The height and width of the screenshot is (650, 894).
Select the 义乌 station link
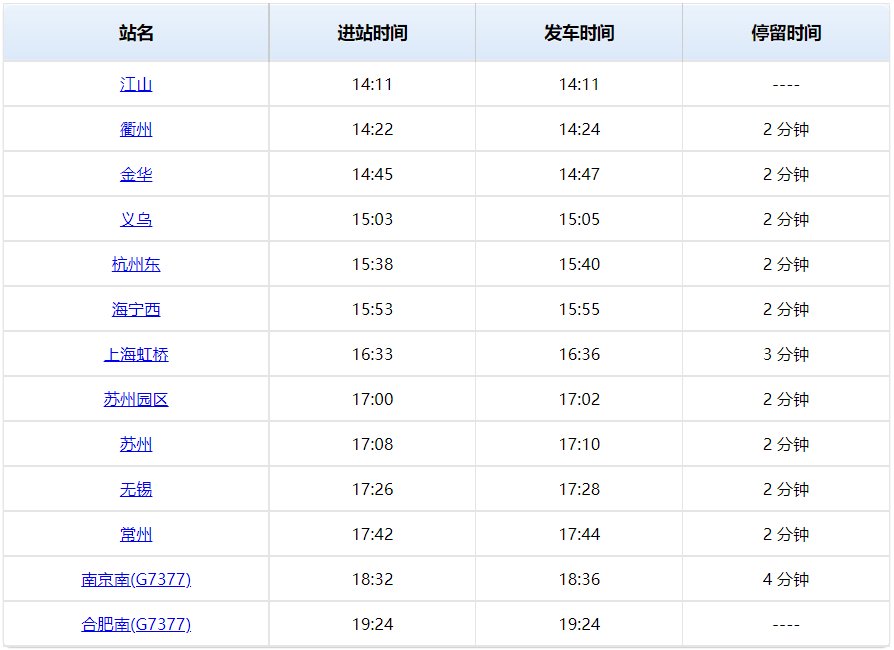pyautogui.click(x=136, y=220)
